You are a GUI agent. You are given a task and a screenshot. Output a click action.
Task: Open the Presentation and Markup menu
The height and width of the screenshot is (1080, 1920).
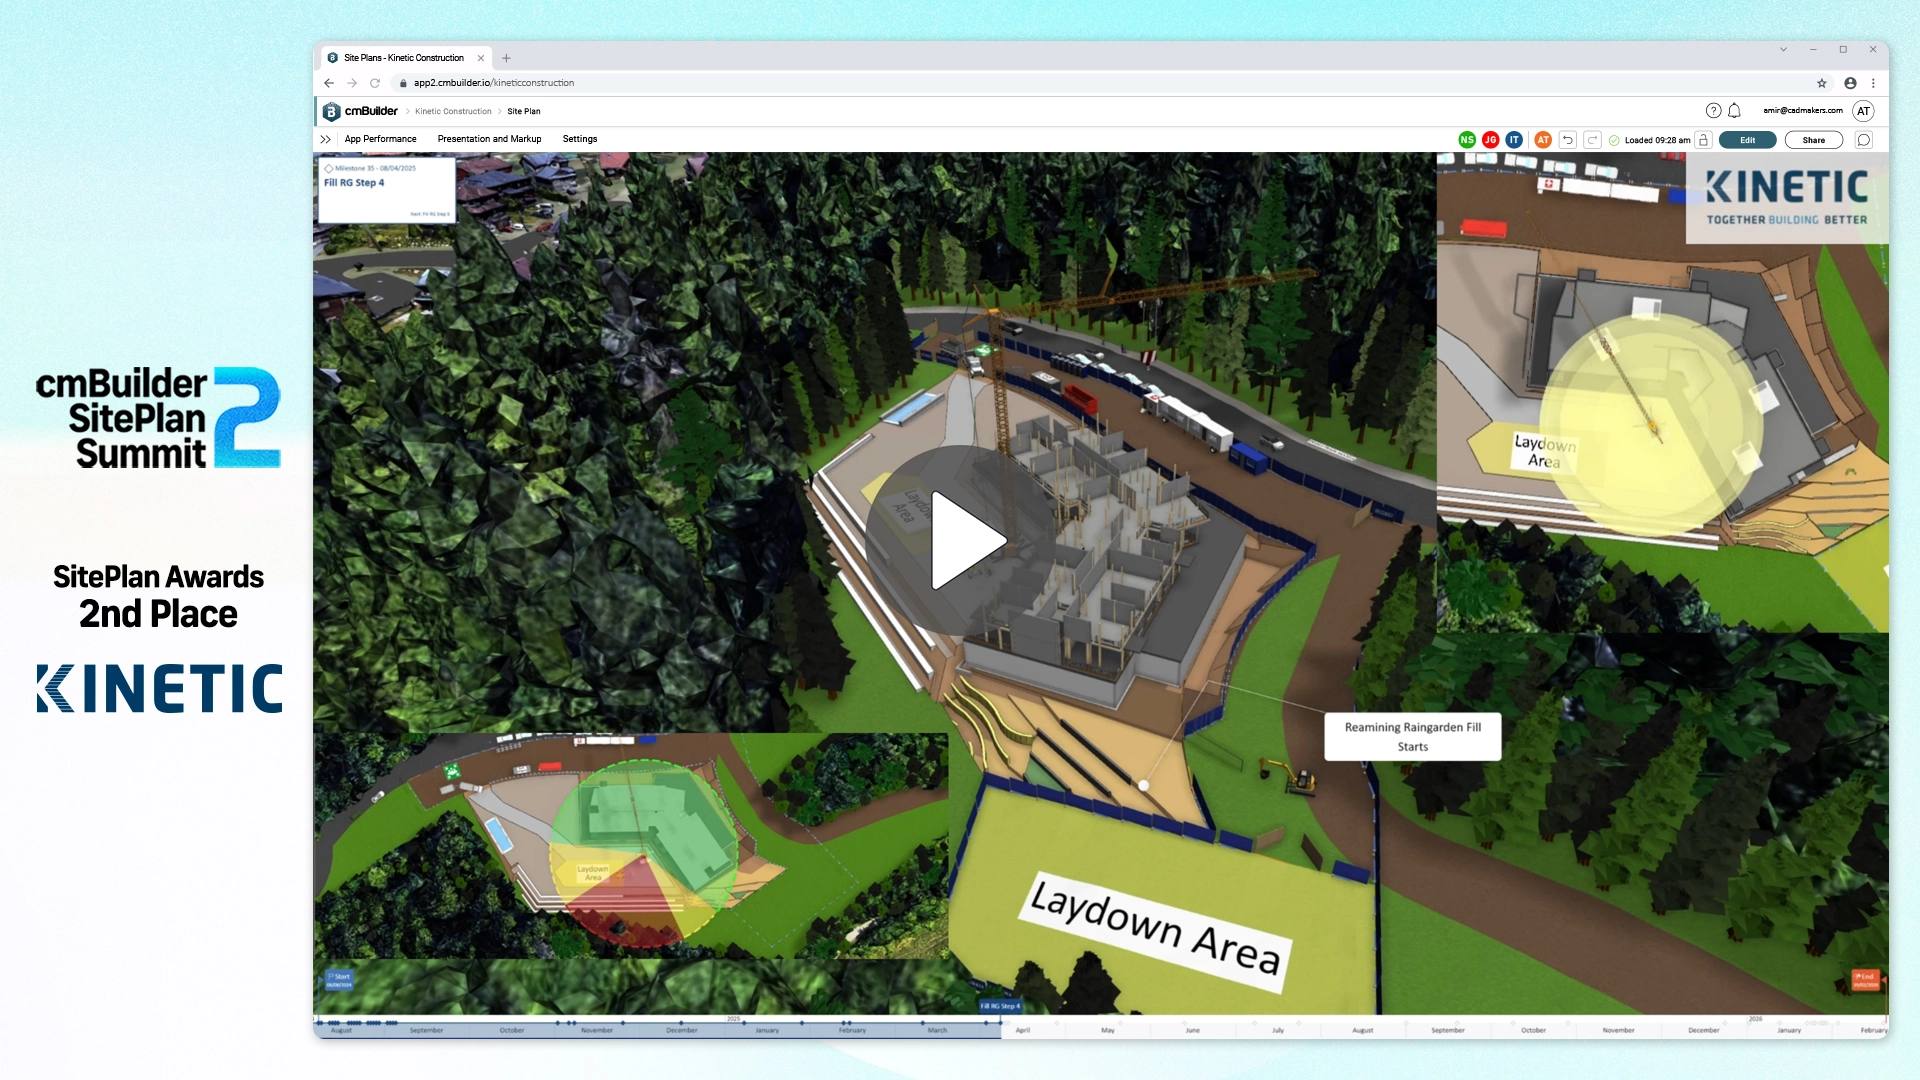(489, 139)
